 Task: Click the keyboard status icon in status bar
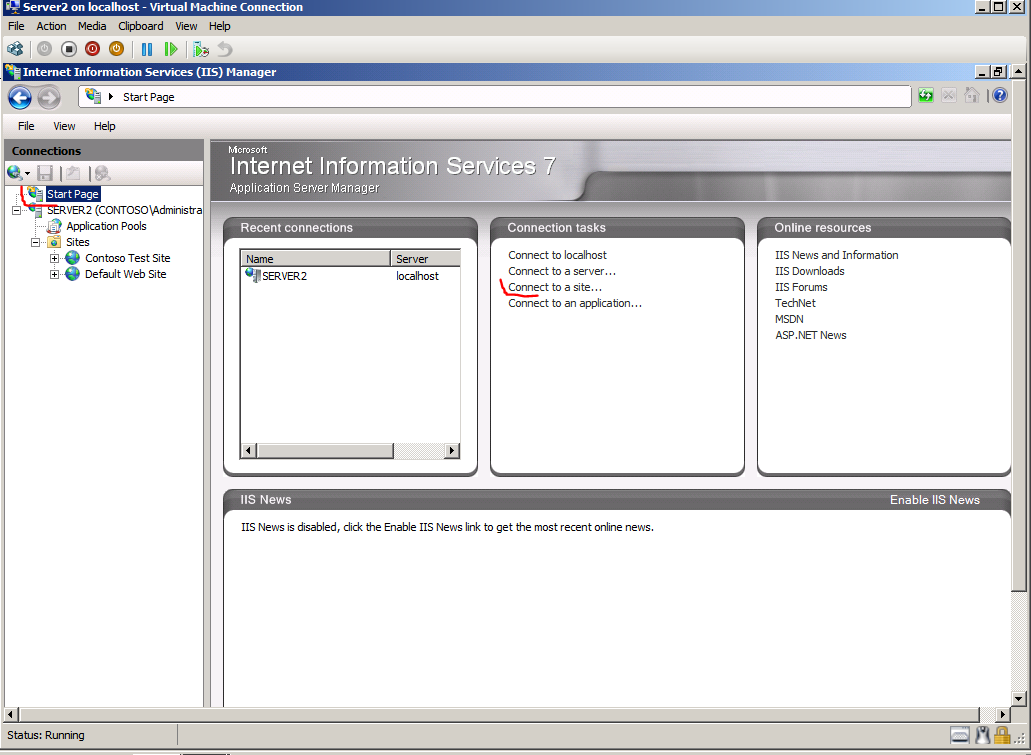pos(959,735)
